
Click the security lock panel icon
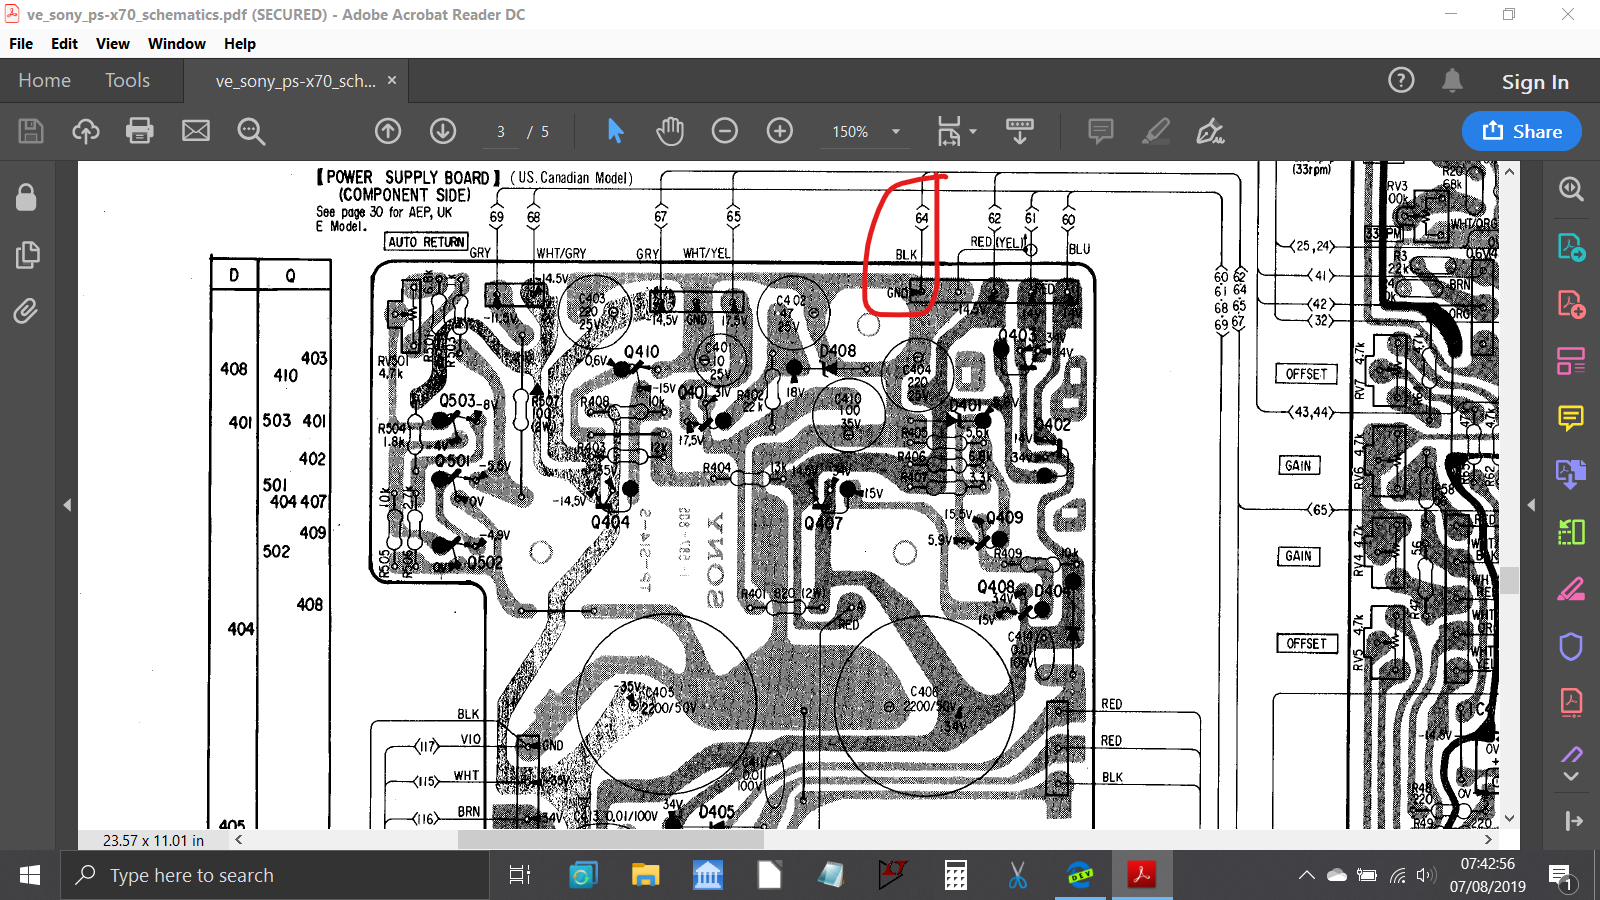[26, 197]
